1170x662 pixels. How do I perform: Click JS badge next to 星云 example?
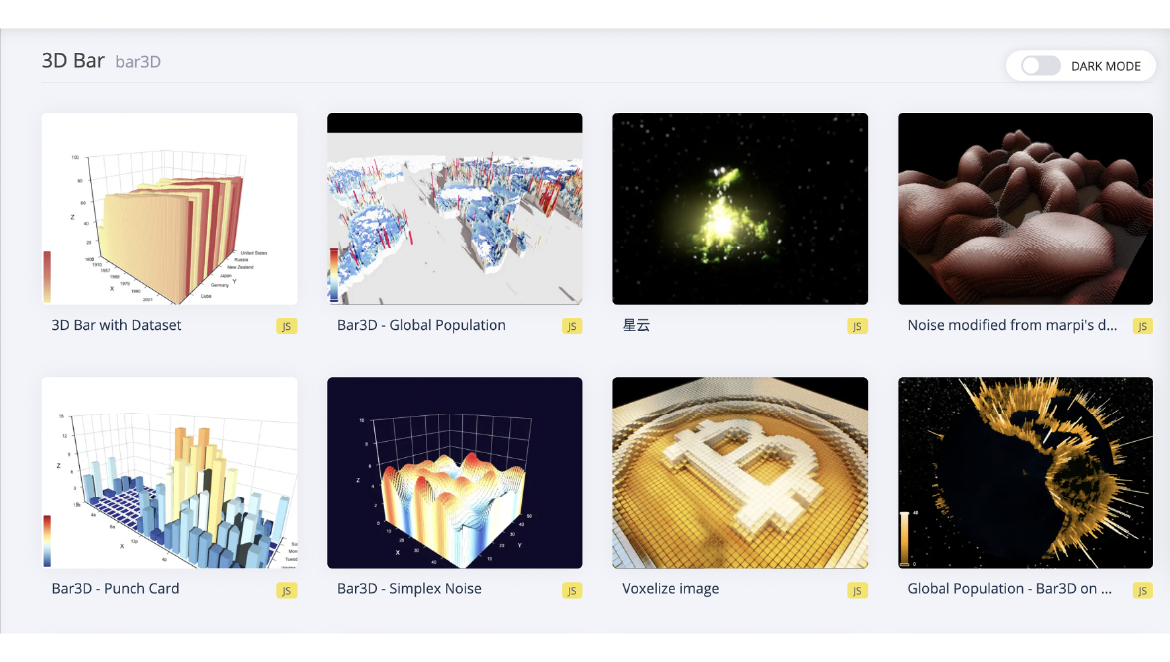857,326
